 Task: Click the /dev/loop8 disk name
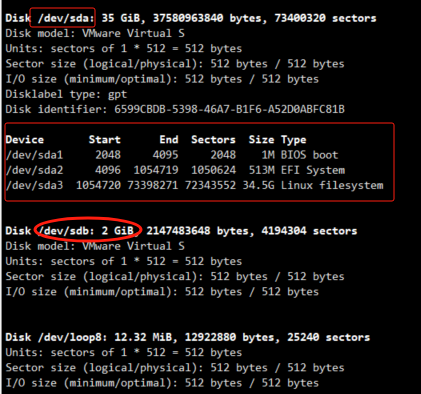point(72,337)
